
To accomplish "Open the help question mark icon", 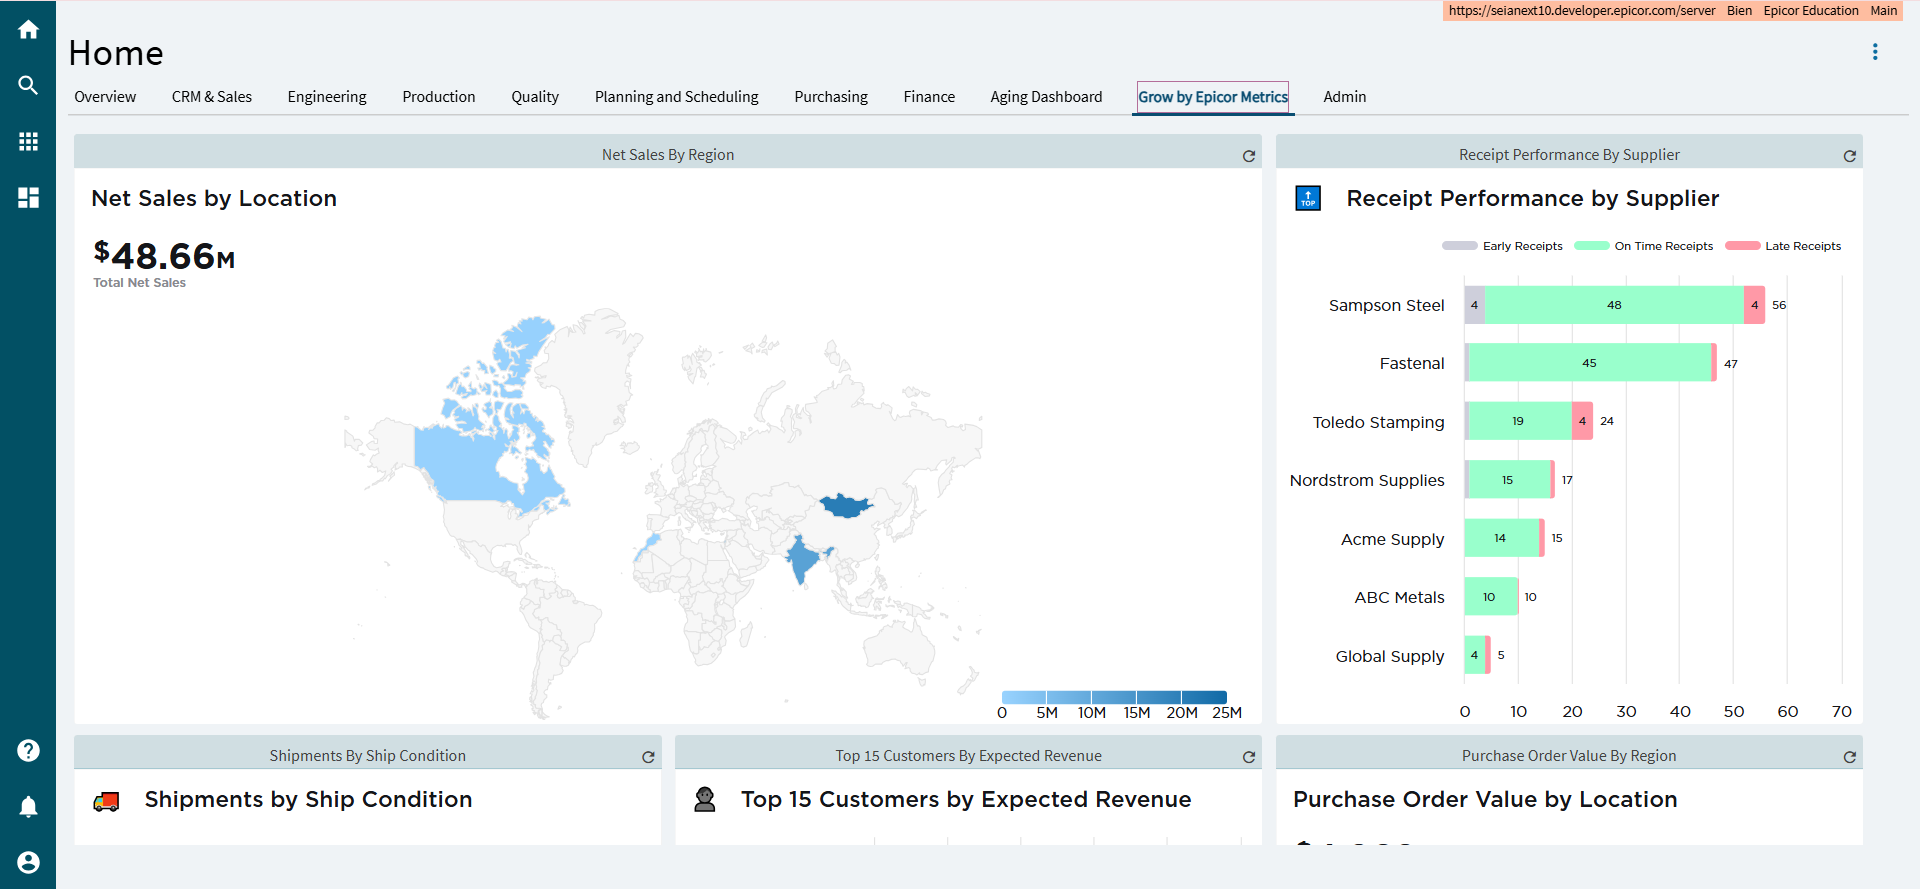I will click(28, 750).
